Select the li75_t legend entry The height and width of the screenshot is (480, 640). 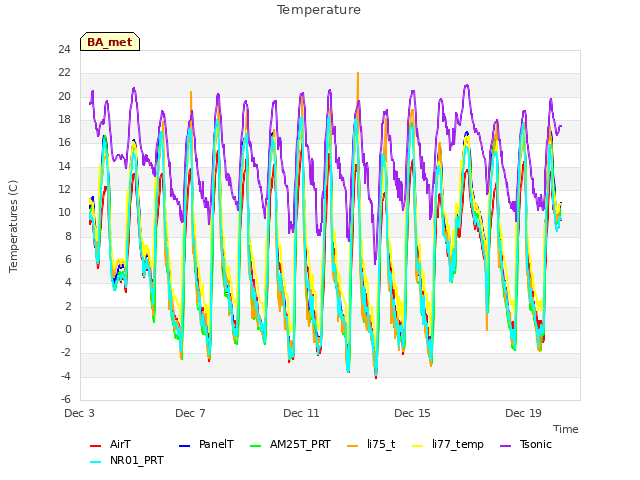(371, 444)
